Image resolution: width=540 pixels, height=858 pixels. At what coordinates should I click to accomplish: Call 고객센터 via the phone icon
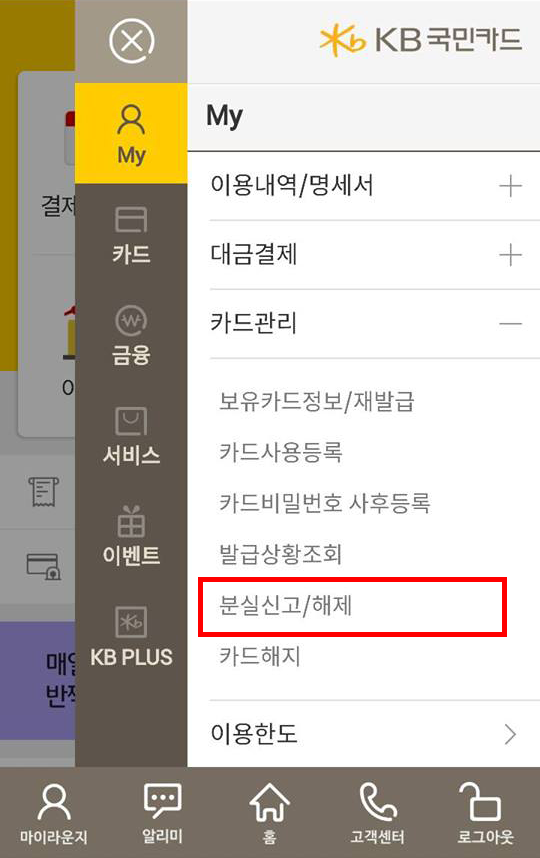point(378,802)
